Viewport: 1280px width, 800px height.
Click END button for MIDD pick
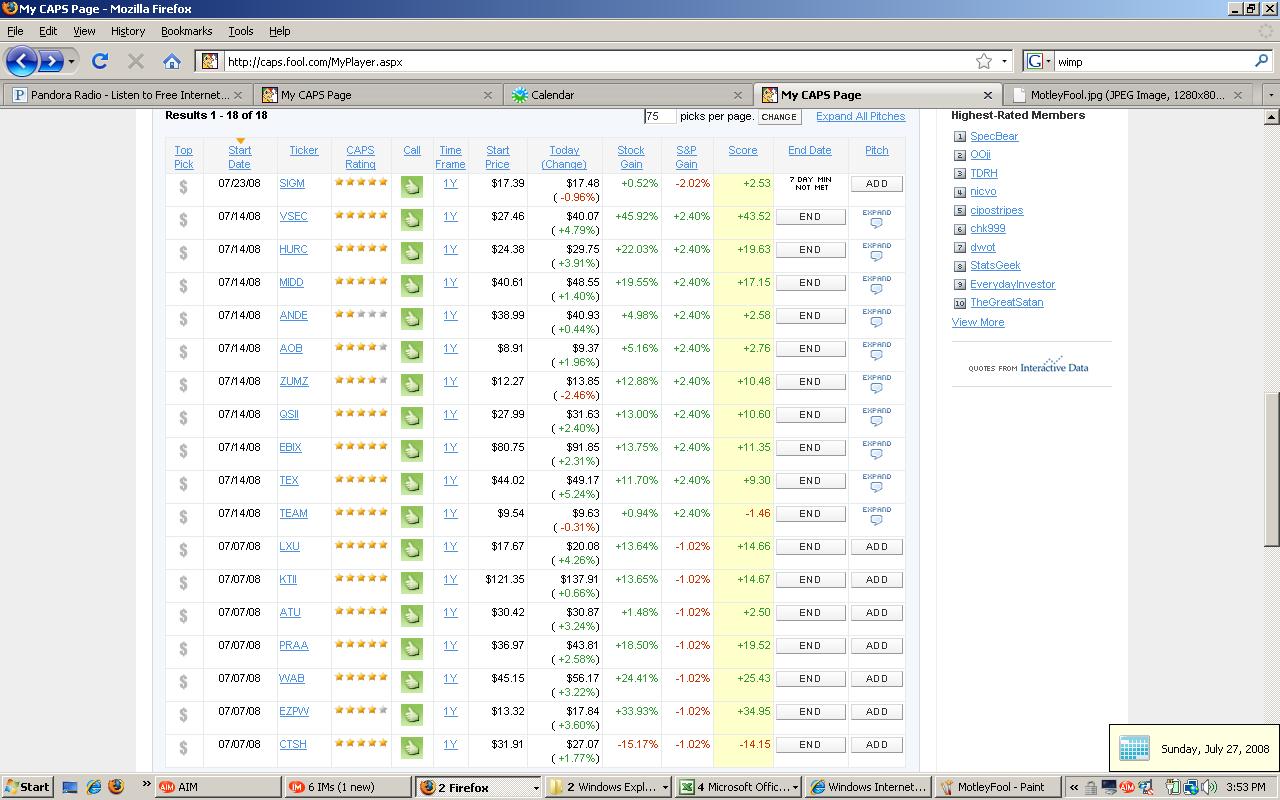coord(810,283)
